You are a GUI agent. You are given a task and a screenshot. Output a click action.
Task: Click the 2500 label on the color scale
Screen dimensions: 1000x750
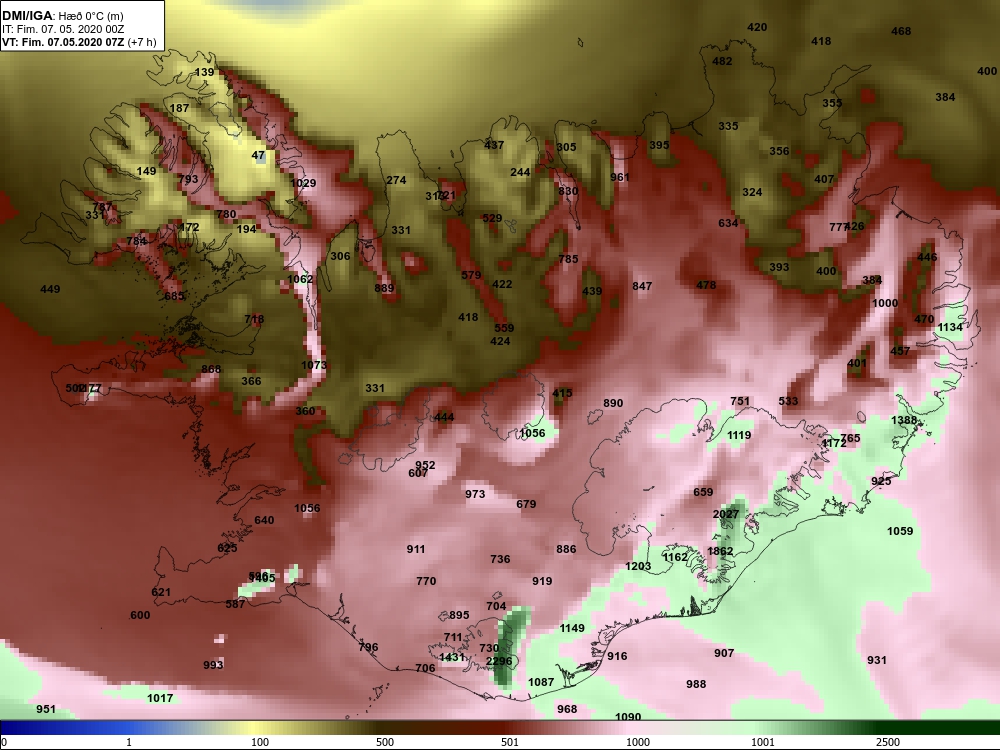(x=887, y=742)
